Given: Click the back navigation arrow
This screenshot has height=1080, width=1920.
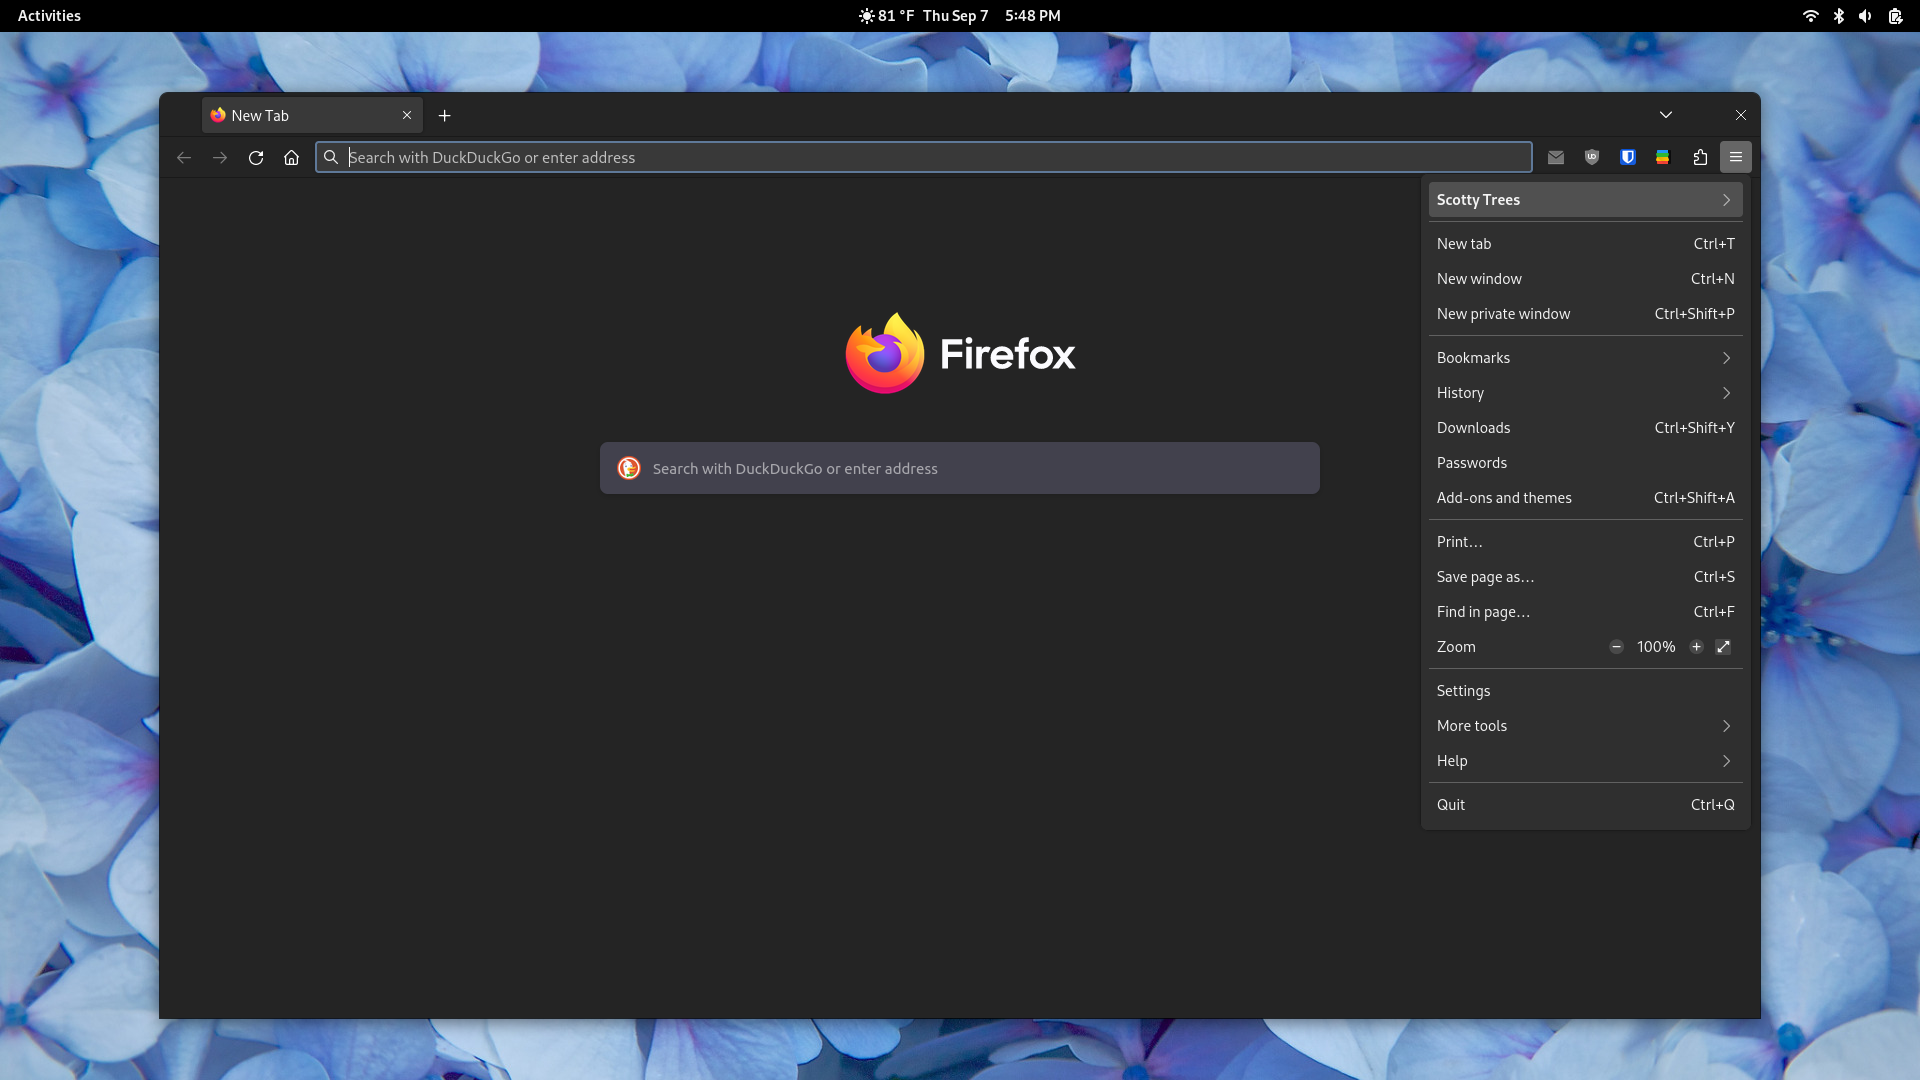Looking at the screenshot, I should point(184,157).
